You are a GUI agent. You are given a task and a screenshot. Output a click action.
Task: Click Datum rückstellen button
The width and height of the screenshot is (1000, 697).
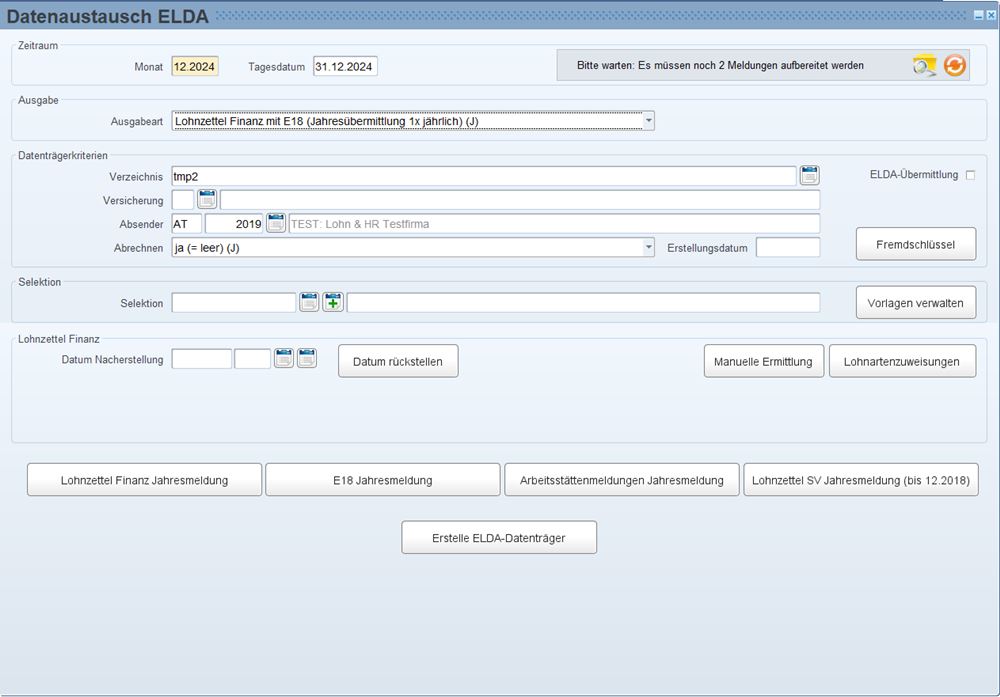[x=398, y=362]
